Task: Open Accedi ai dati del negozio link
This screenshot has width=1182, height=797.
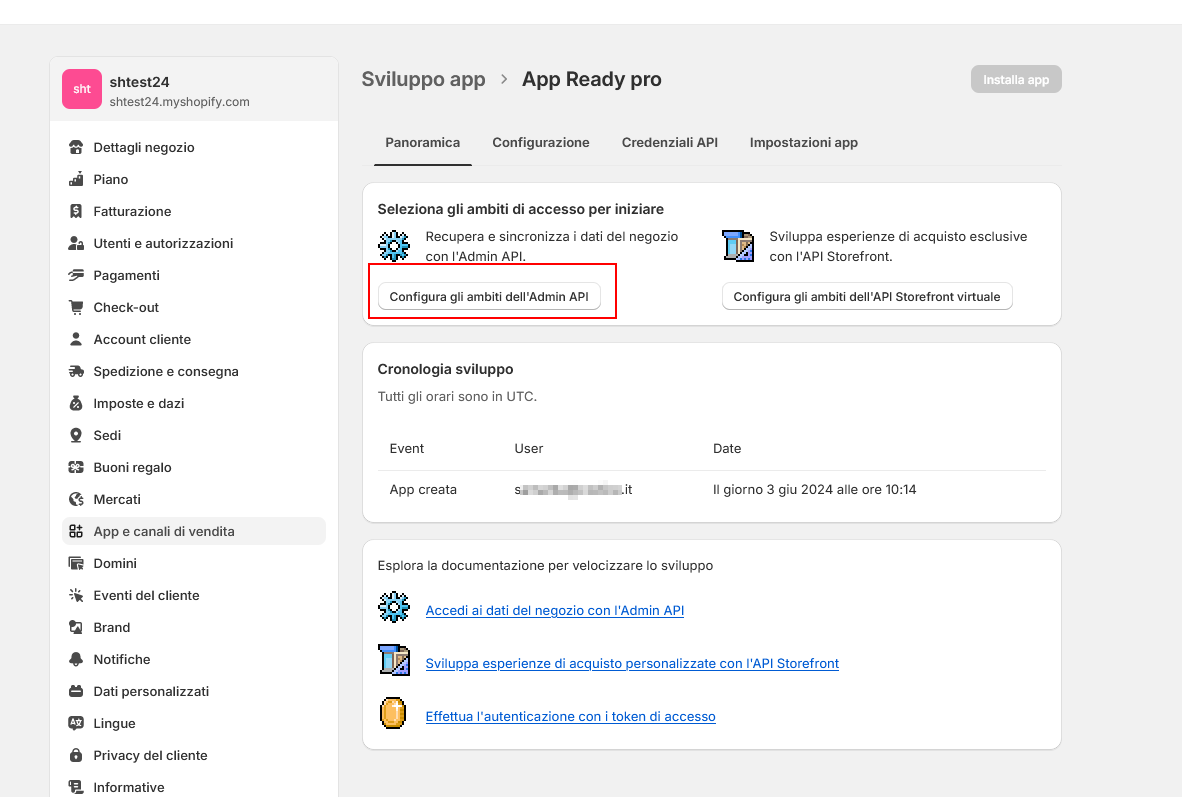Action: [555, 611]
